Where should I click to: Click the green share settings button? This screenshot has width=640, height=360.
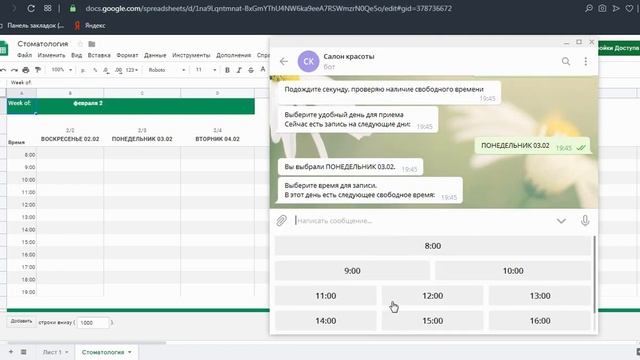619,48
